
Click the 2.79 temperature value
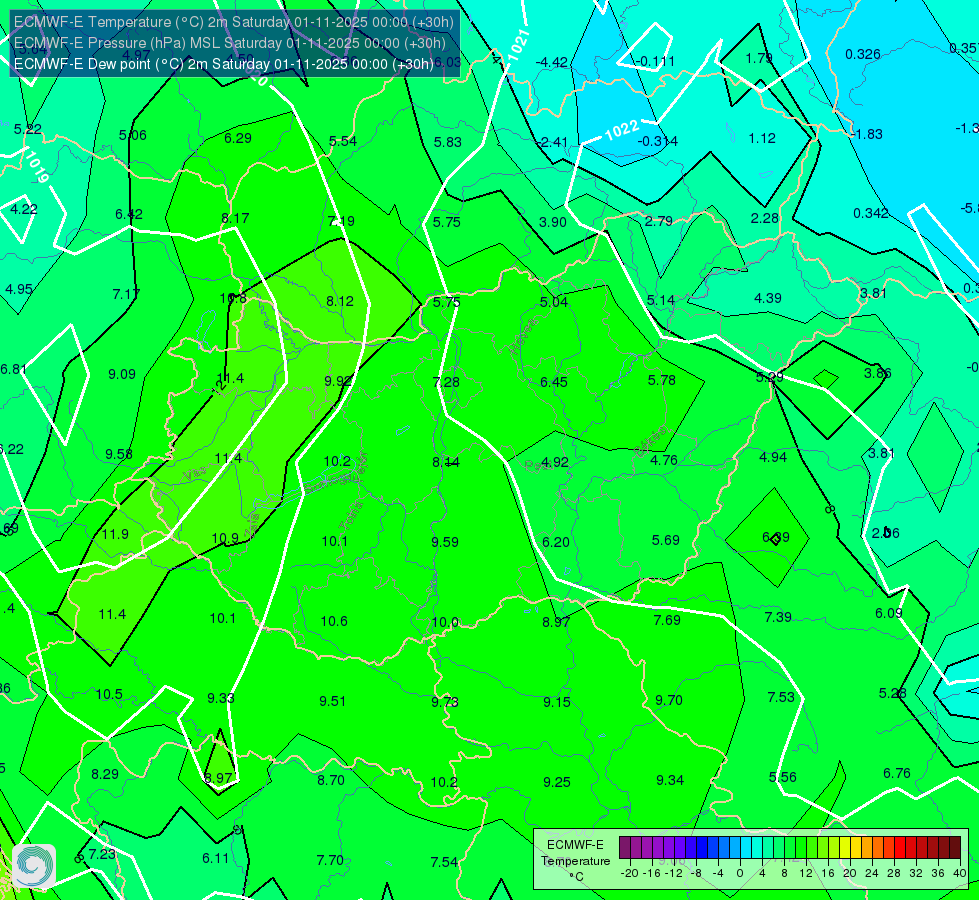659,221
